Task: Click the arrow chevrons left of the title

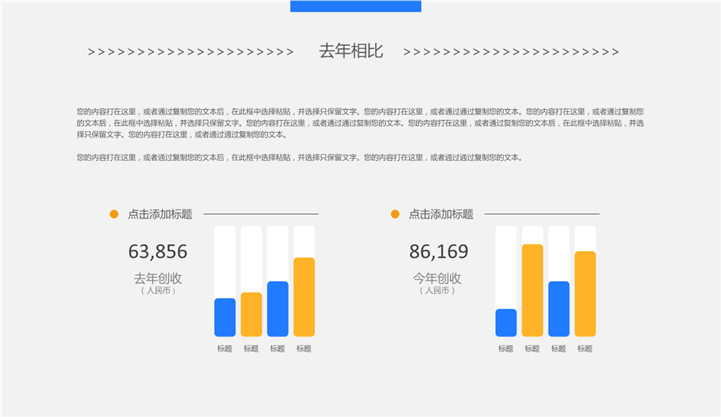Action: click(x=190, y=52)
